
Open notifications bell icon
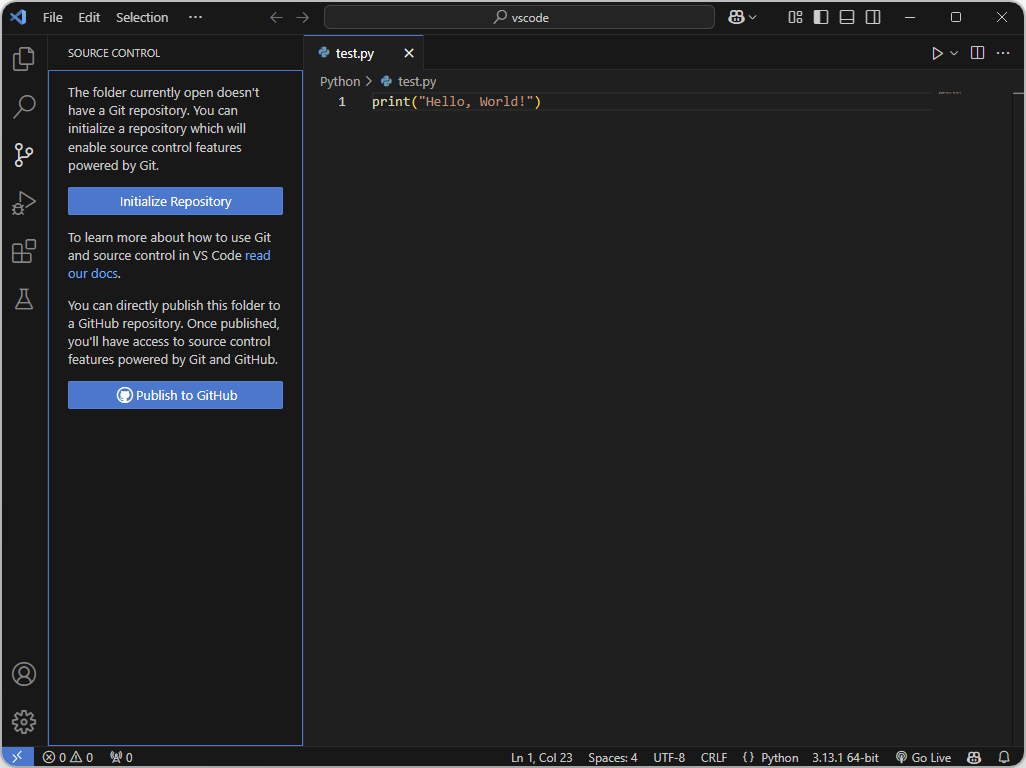coord(1004,758)
